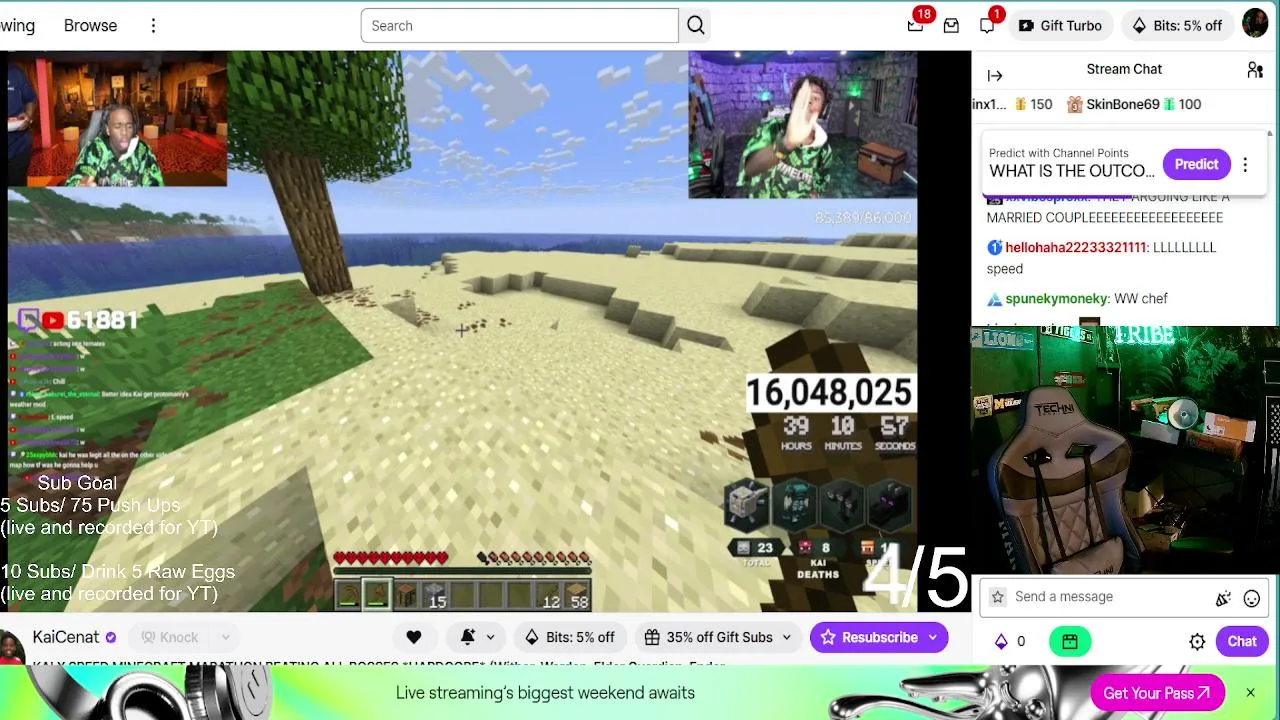Click the 'Predict with Channel Points' label

point(1059,153)
